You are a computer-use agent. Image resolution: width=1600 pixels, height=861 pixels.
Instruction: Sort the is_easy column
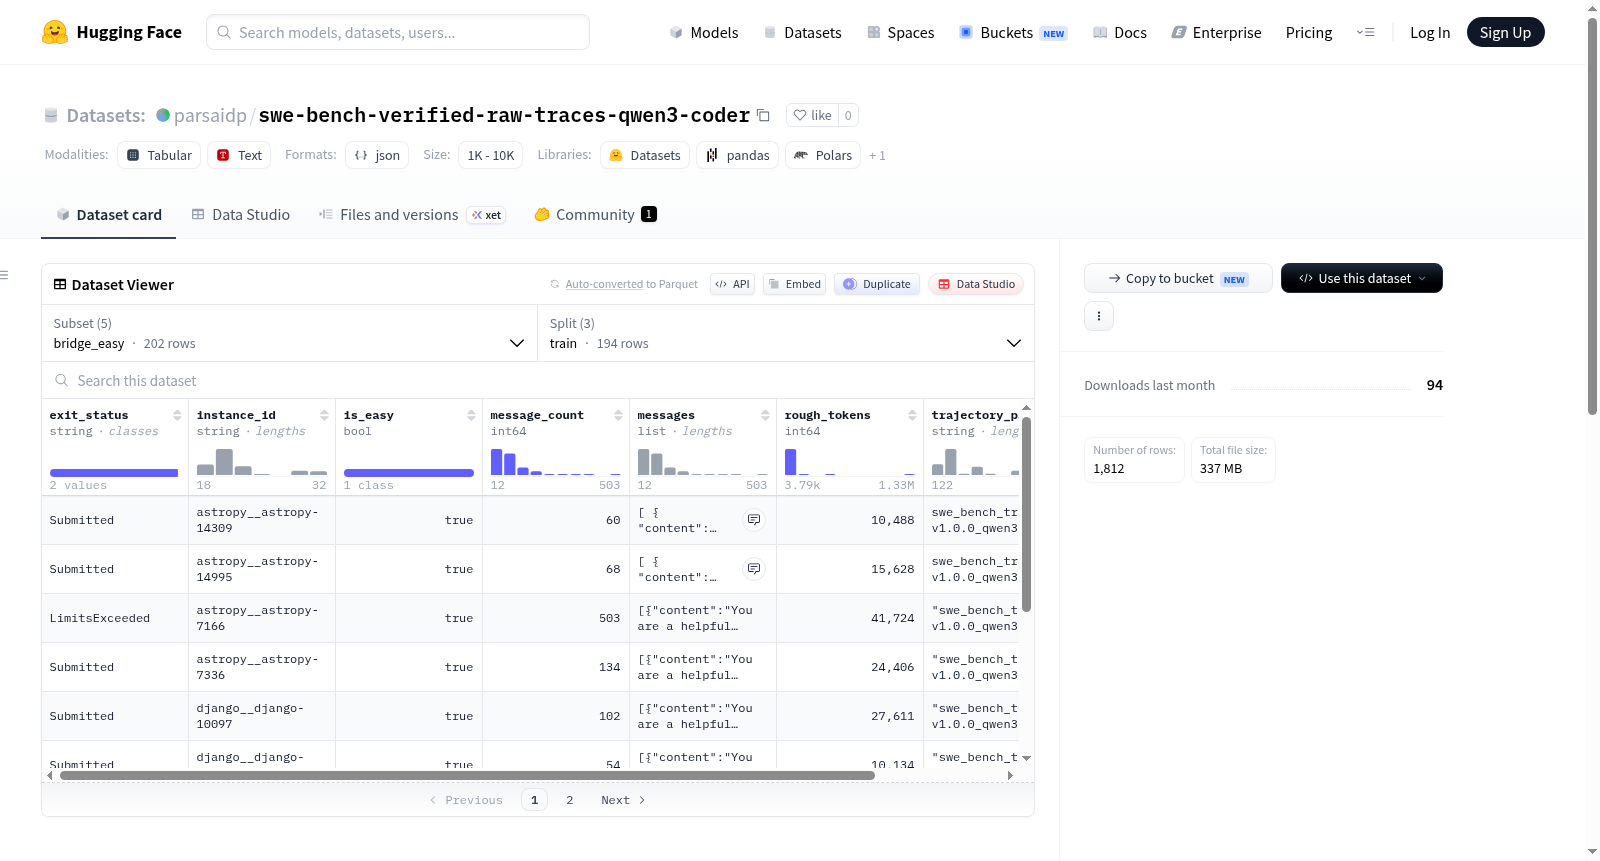coord(471,415)
